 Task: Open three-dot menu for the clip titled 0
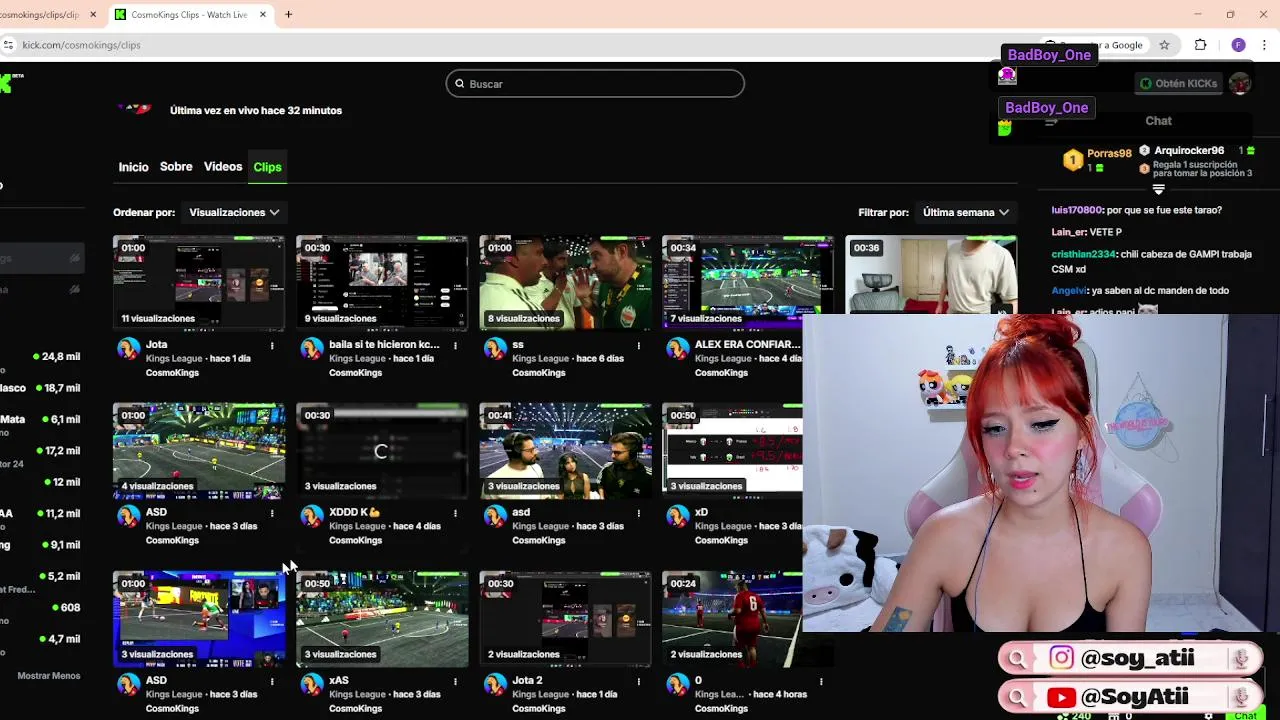coord(821,681)
